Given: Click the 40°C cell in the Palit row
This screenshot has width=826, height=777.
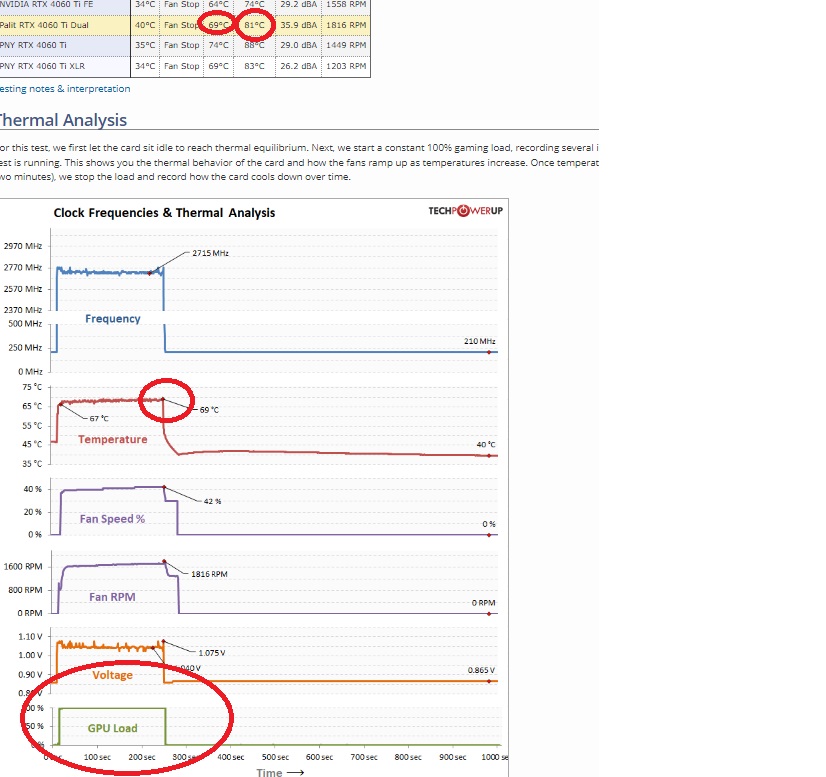Looking at the screenshot, I should tap(145, 25).
